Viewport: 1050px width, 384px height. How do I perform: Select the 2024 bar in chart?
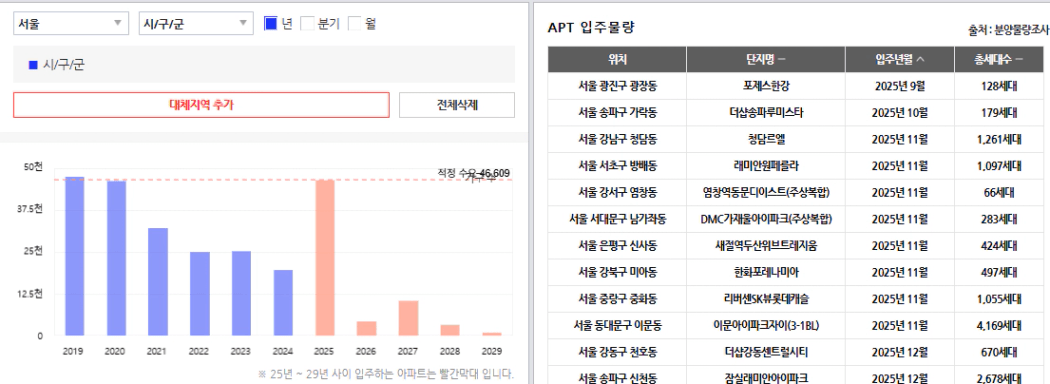pos(283,303)
